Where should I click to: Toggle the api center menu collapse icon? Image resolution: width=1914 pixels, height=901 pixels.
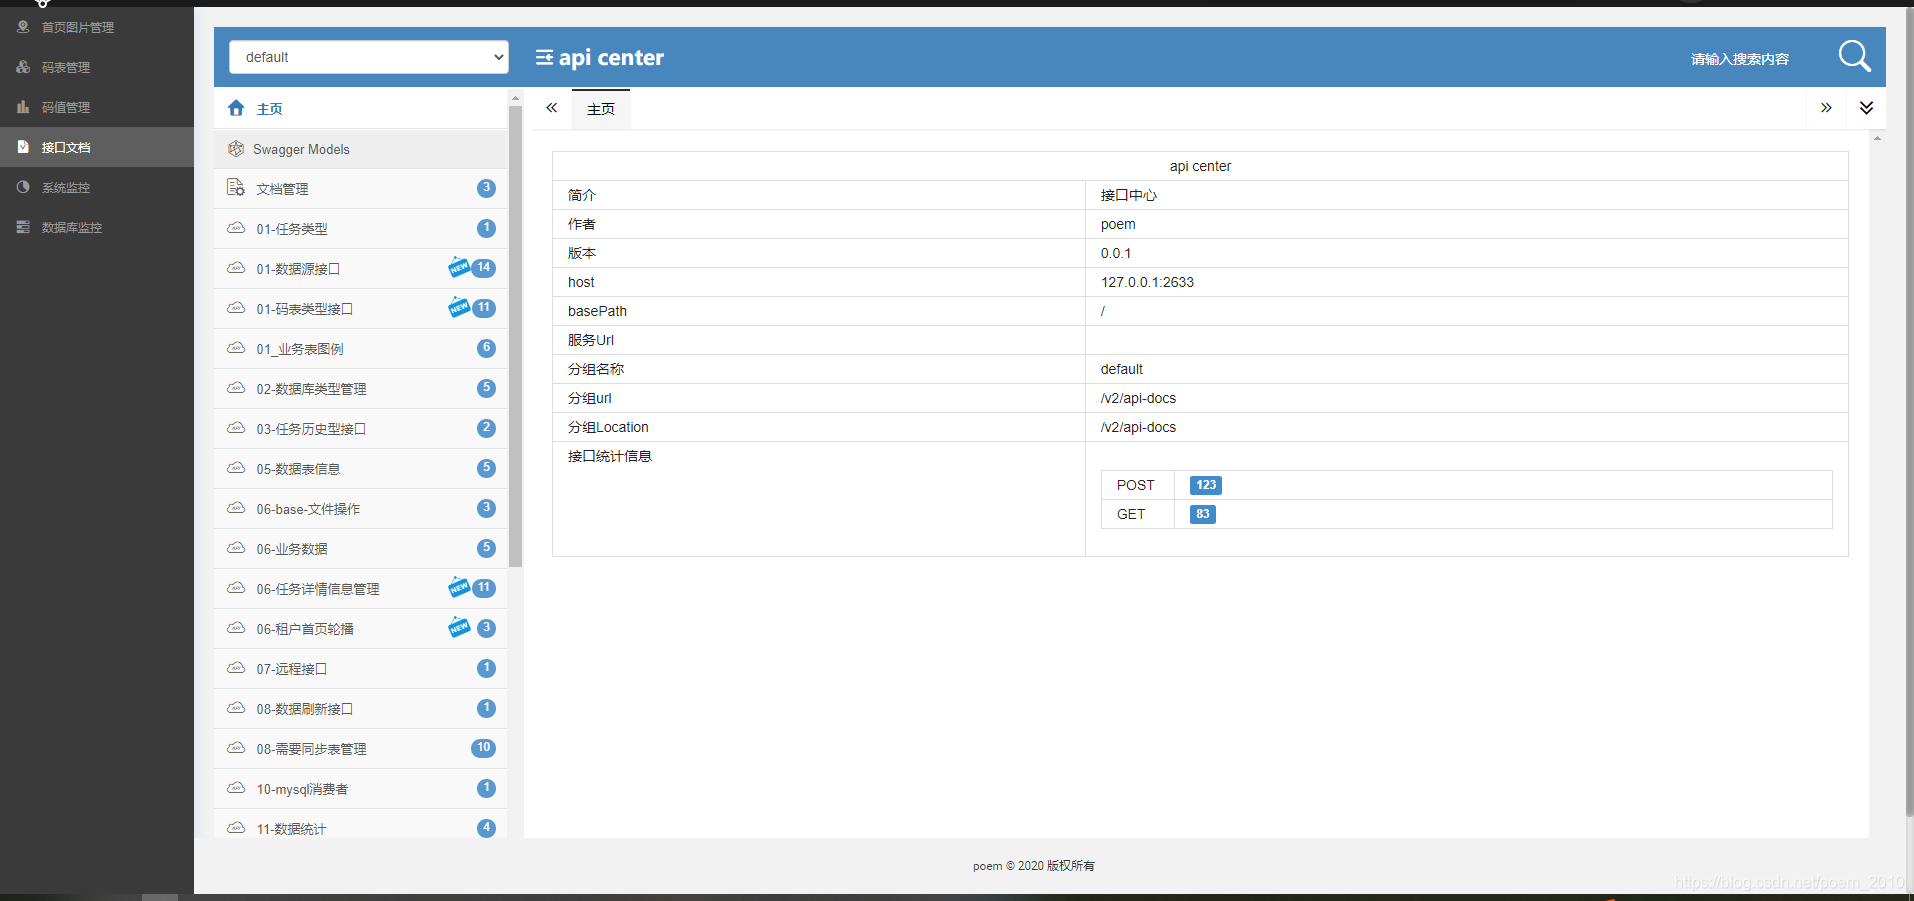[544, 58]
